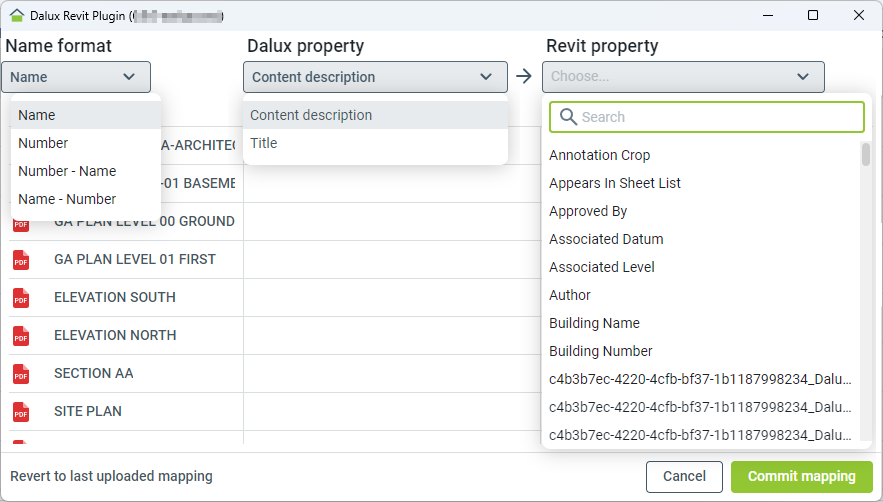The height and width of the screenshot is (502, 883).
Task: Click PDF icon next to ELEVATION NORTH
Action: coord(21,336)
